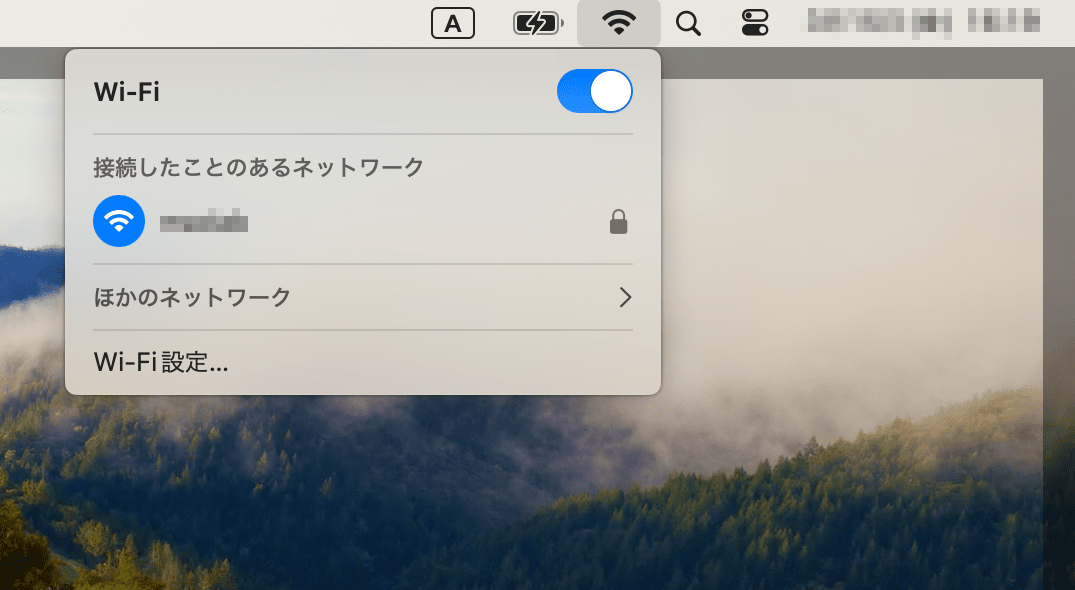This screenshot has width=1075, height=590.
Task: Click the Wi-Fi title label in panel
Action: tap(127, 92)
